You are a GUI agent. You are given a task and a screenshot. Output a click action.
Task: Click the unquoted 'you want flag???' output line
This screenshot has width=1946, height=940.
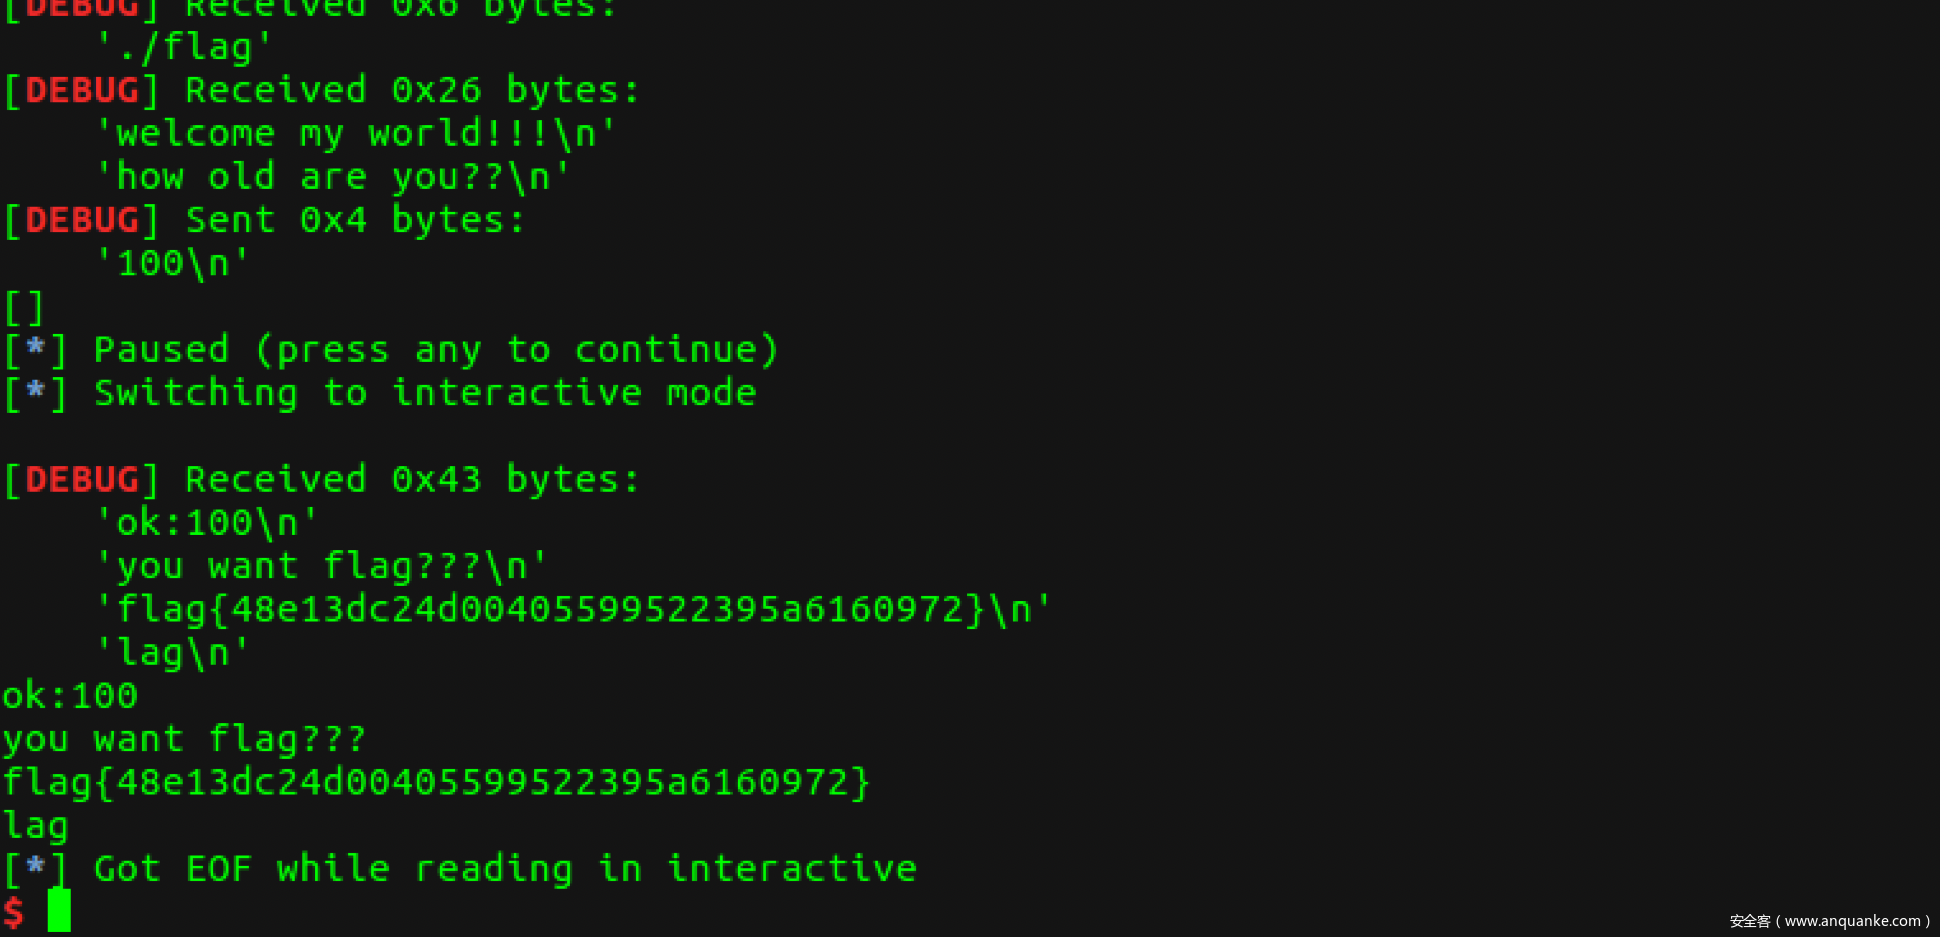tap(184, 739)
